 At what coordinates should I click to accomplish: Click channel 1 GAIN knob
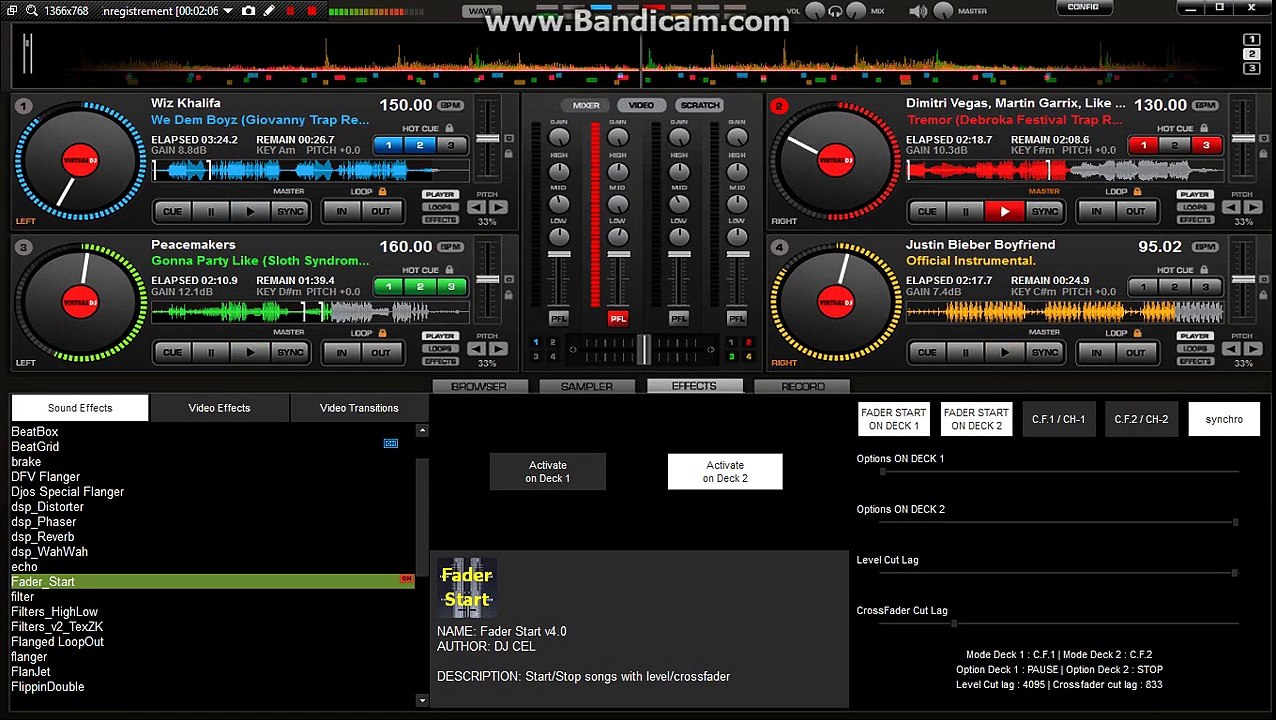point(559,137)
